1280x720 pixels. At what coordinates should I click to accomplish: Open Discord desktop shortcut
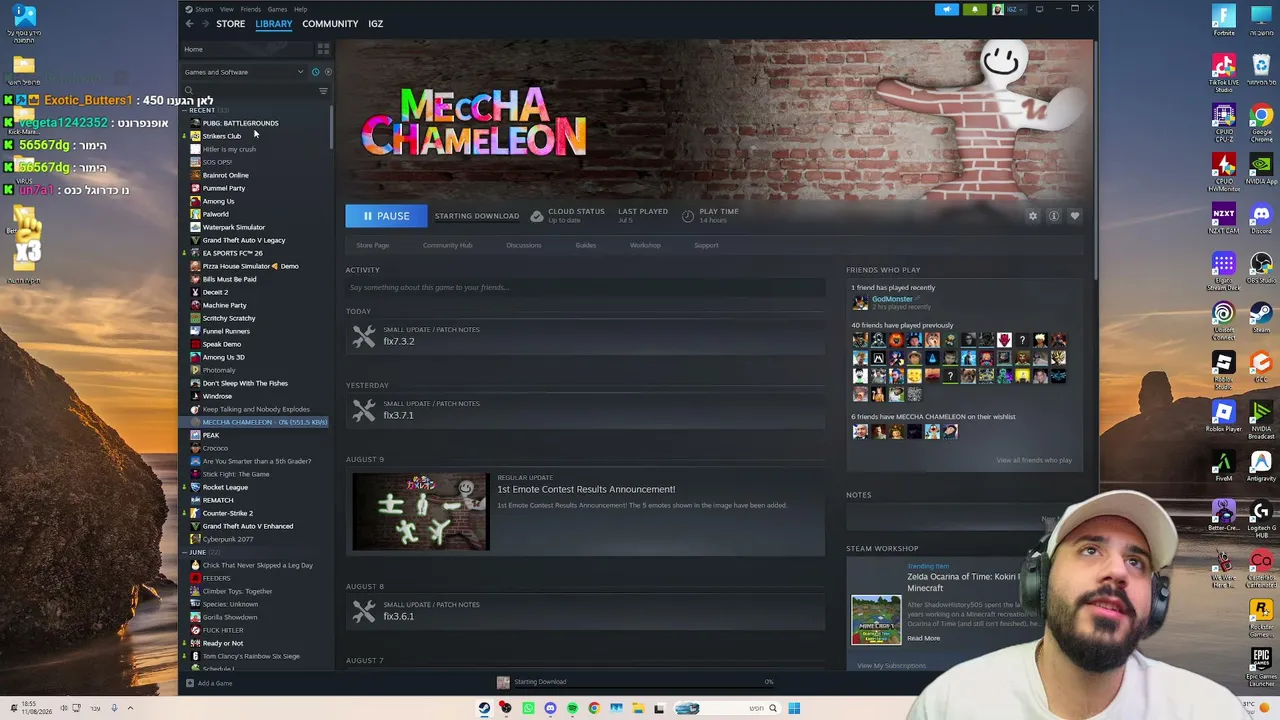point(1261,219)
